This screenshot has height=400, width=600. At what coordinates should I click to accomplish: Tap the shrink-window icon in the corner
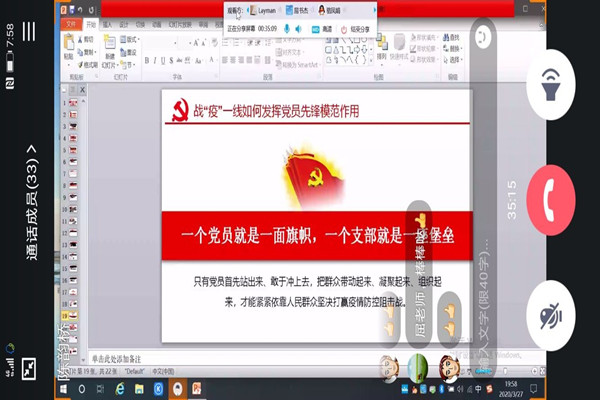click(x=29, y=368)
